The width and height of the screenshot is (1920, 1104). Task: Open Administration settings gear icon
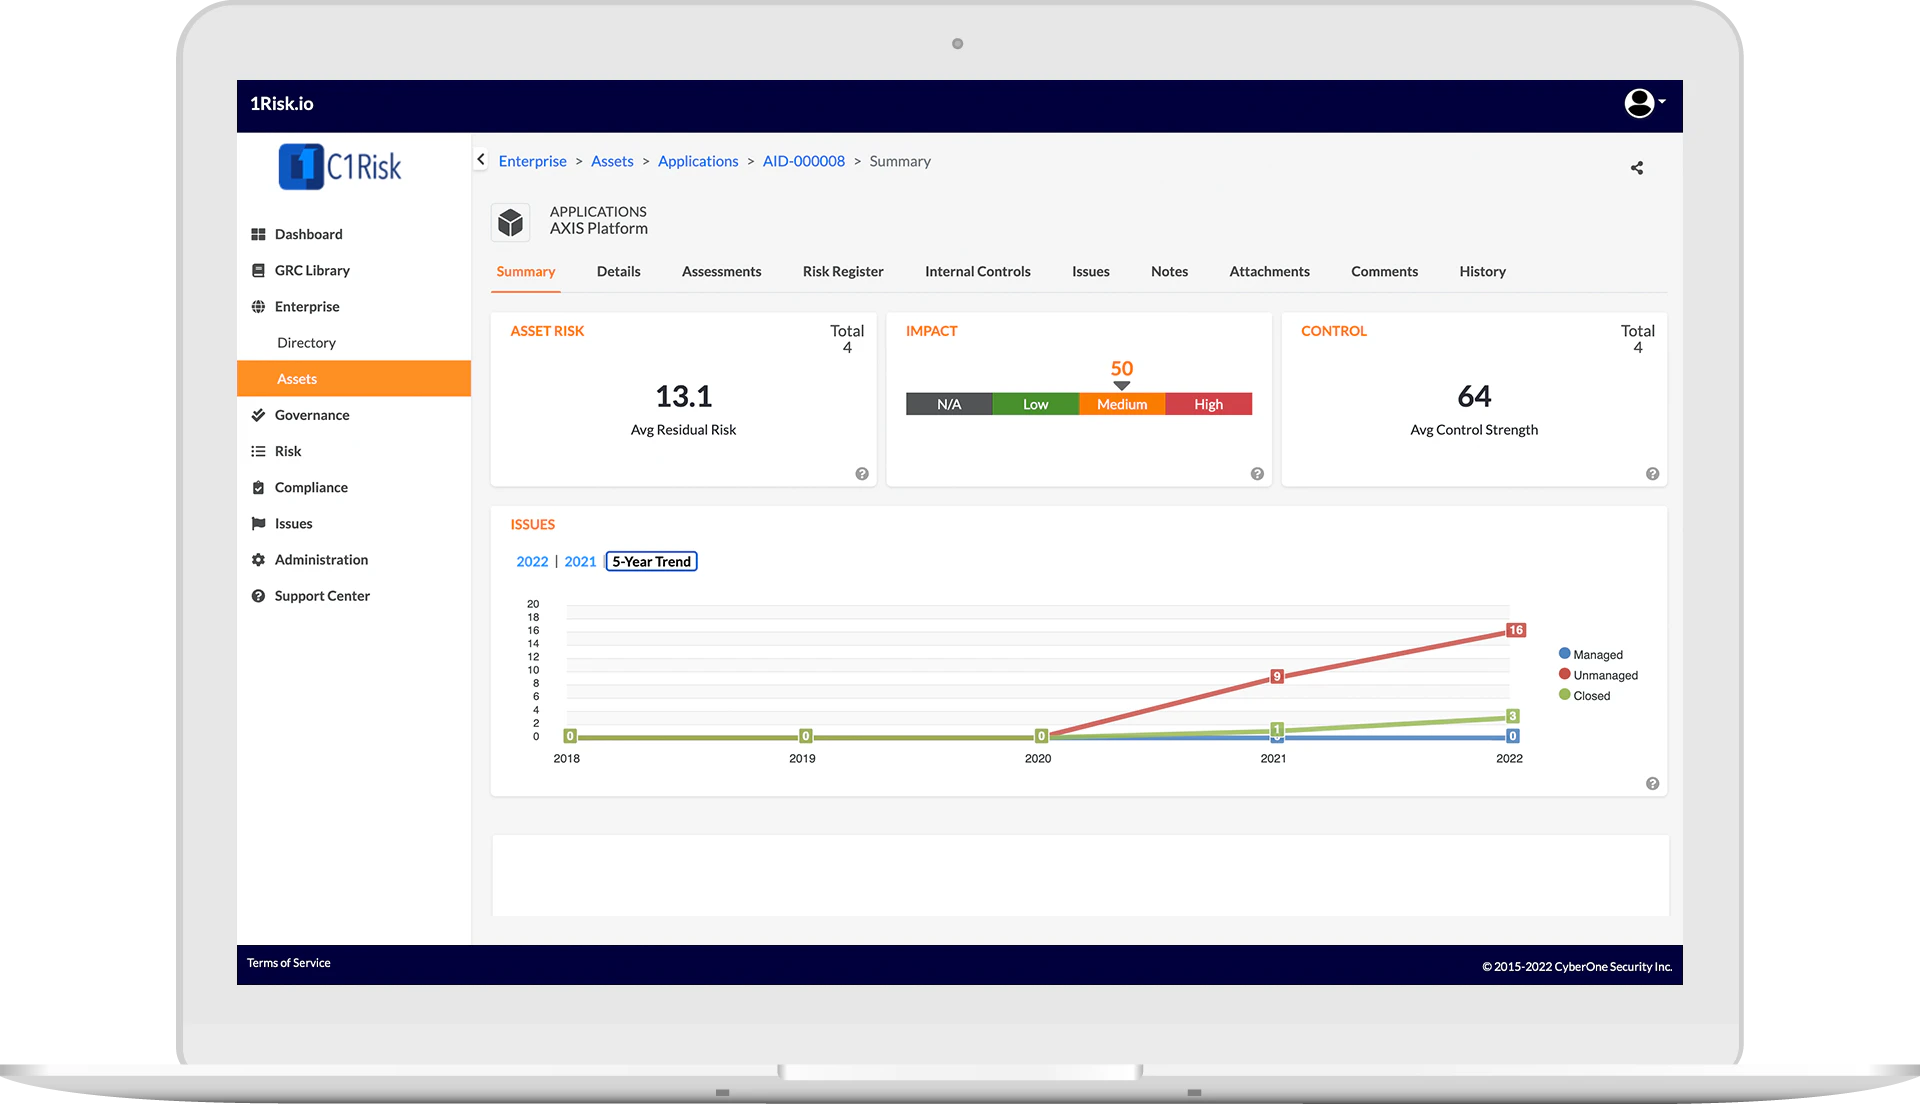click(259, 559)
